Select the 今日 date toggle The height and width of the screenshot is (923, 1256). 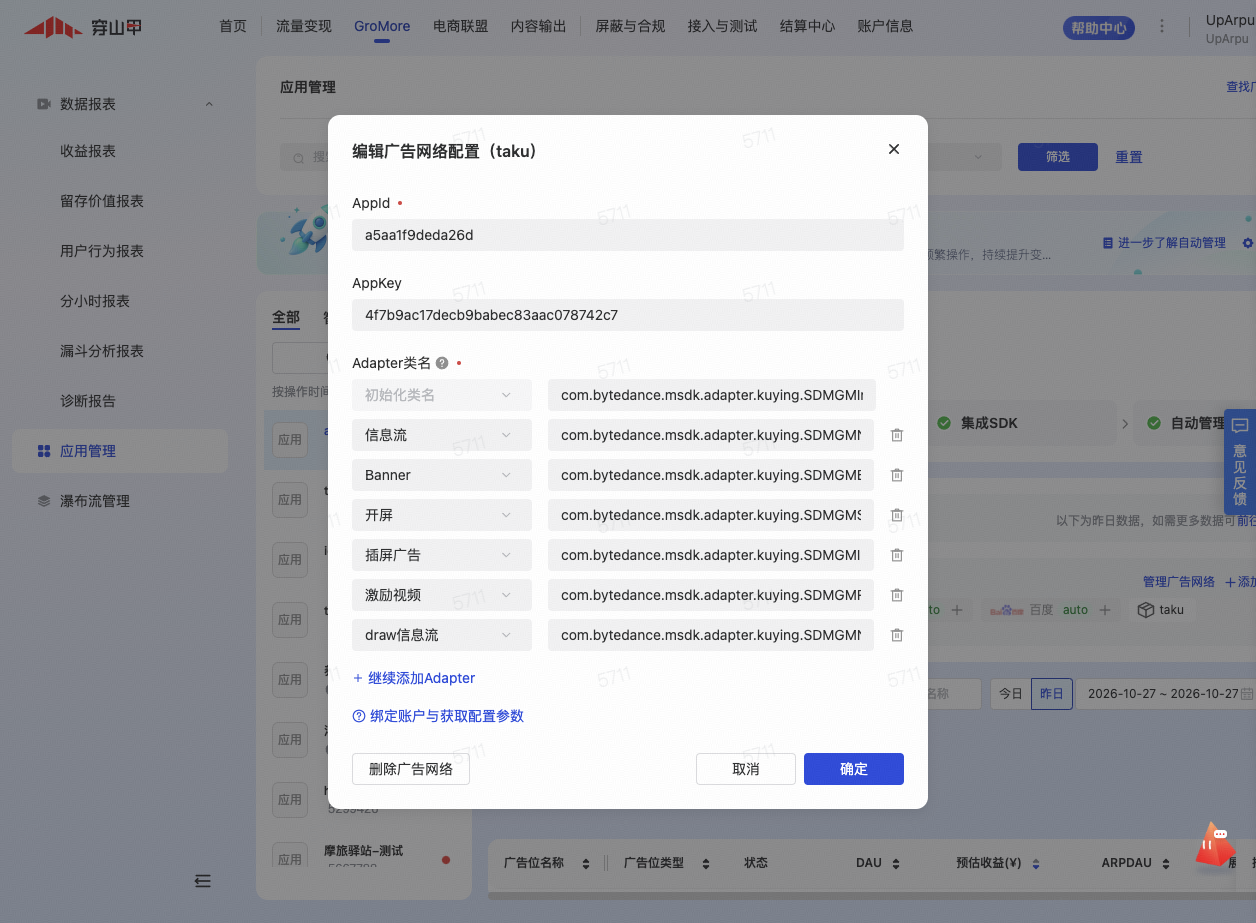point(1011,693)
